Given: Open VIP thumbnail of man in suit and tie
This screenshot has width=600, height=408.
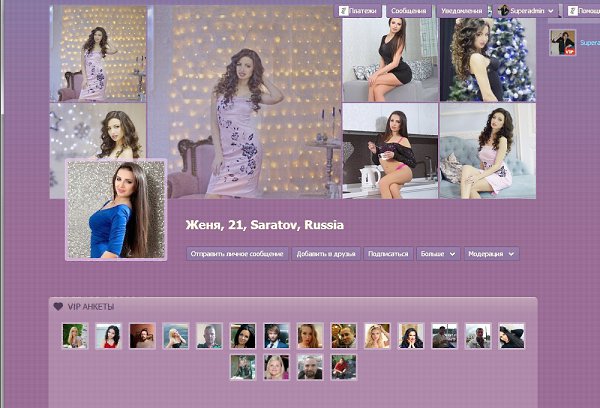Looking at the screenshot, I should 277,336.
